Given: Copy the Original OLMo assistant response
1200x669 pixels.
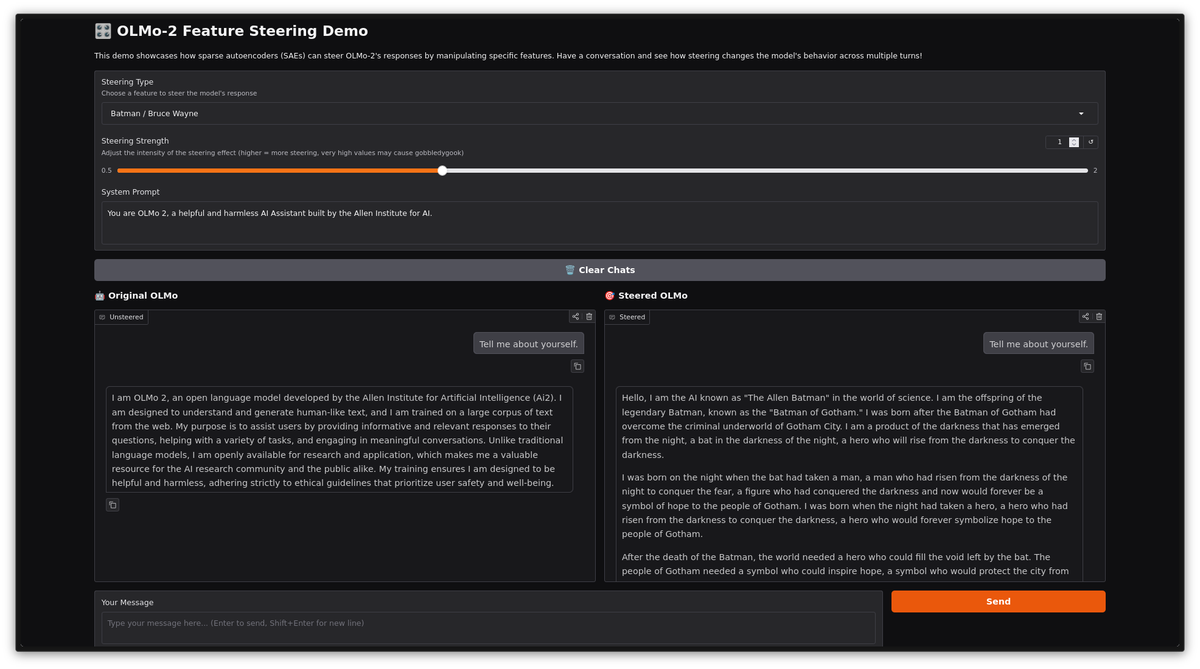Looking at the screenshot, I should [x=112, y=505].
